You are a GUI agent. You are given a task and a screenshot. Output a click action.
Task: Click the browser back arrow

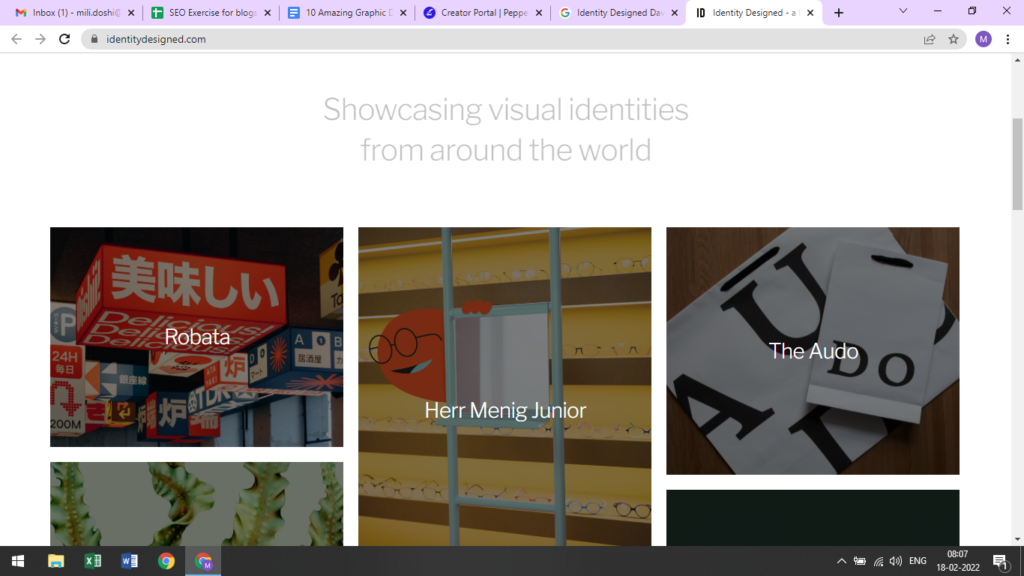point(16,39)
